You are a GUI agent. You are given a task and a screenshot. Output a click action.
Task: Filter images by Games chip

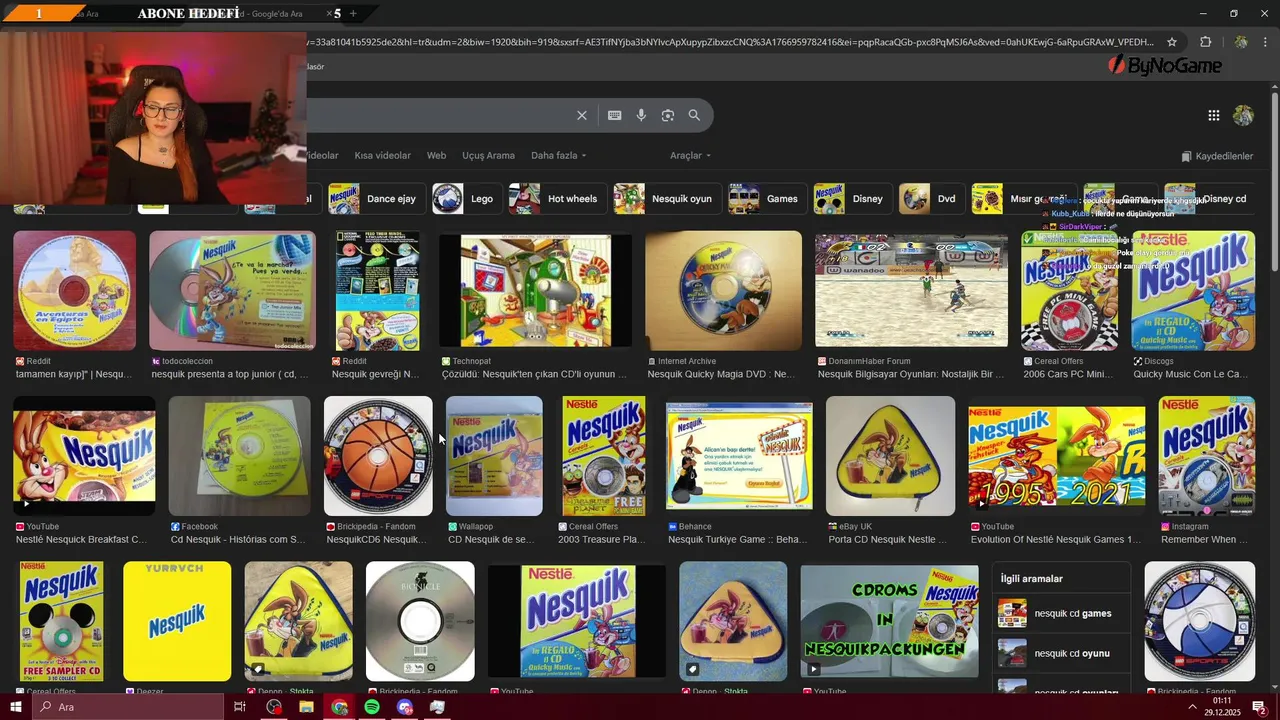pos(766,198)
